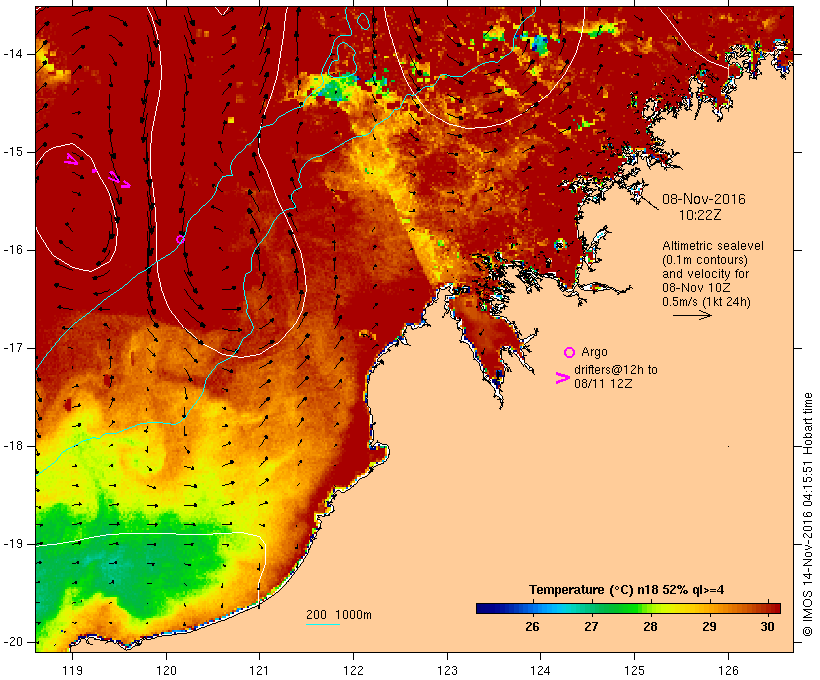The height and width of the screenshot is (680, 820).
Task: Click the 'Argo' legend label
Action: pos(594,352)
